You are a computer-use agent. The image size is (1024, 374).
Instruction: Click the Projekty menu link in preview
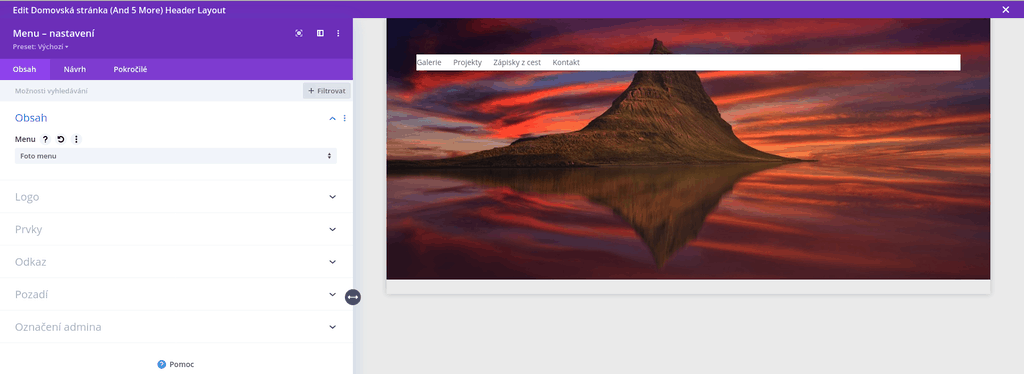tap(468, 63)
